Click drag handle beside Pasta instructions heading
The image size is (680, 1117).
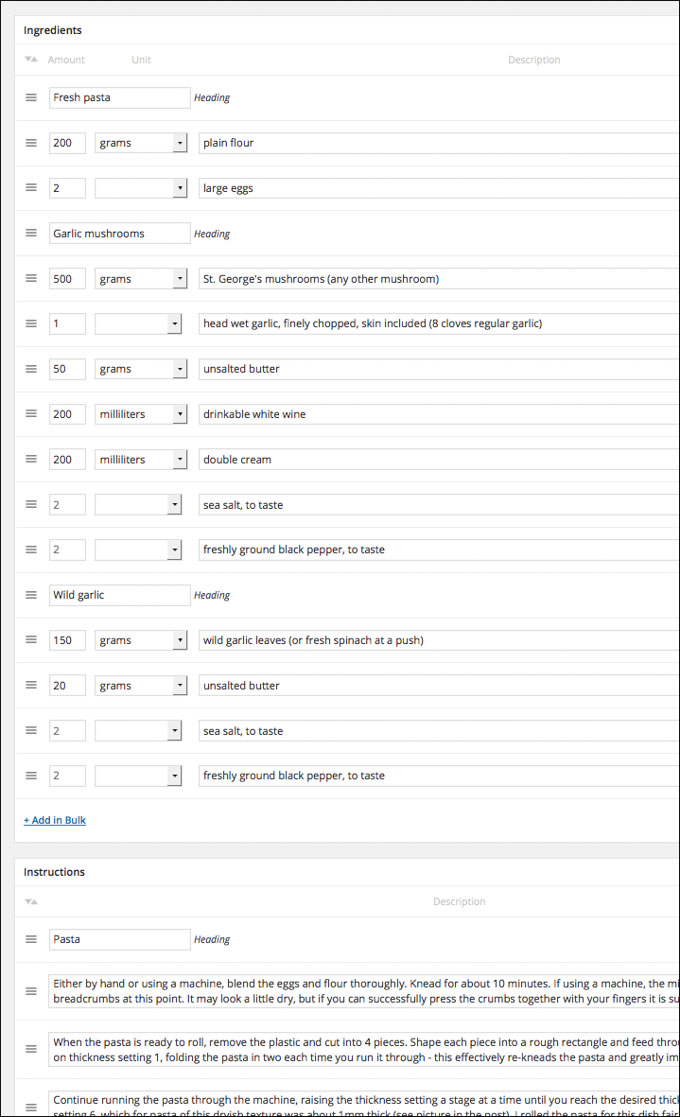pos(31,939)
